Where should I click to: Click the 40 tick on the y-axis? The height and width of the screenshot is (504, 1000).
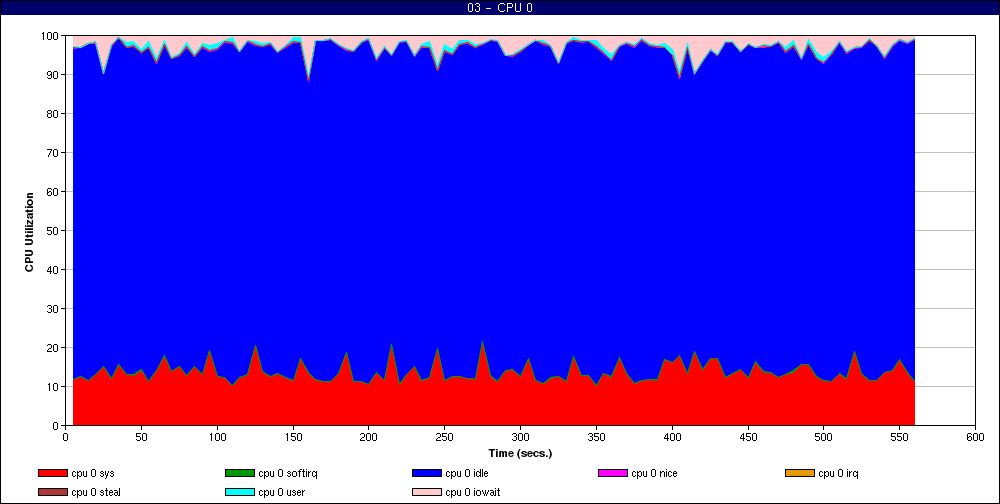coord(54,270)
